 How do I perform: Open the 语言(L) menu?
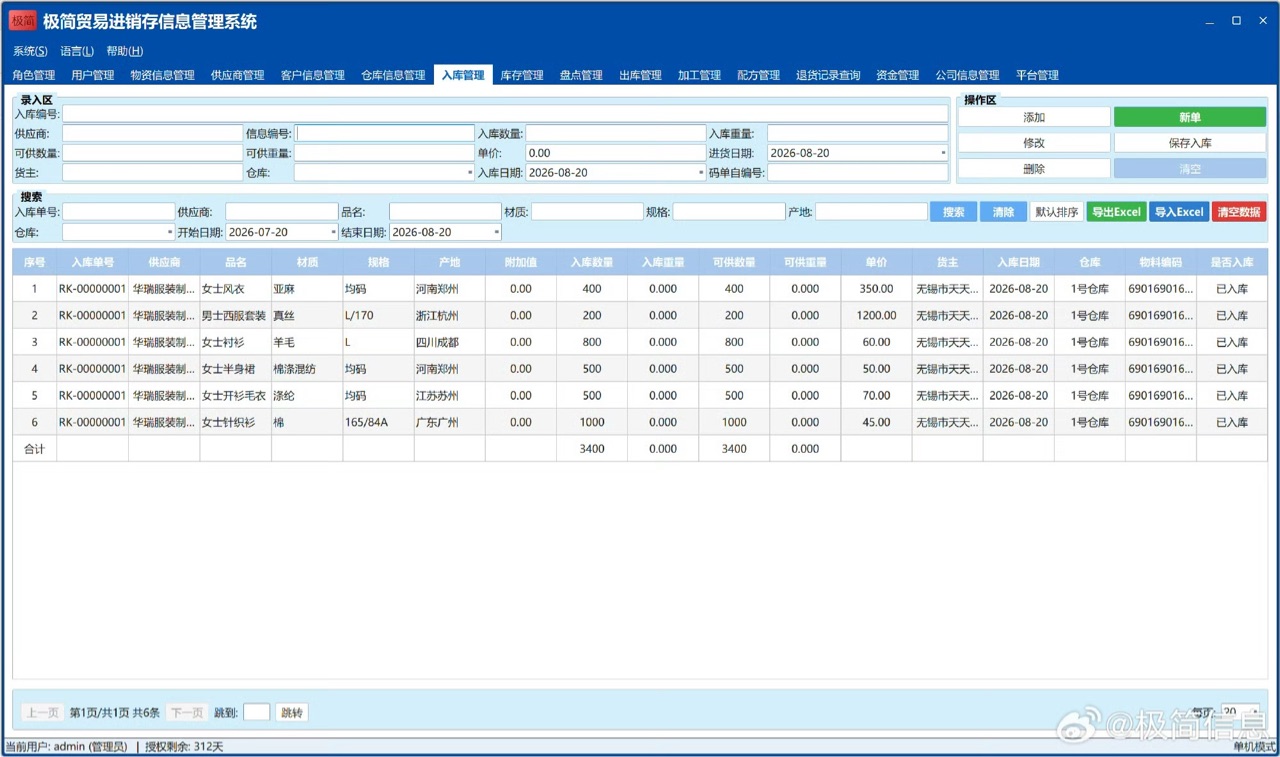click(77, 51)
